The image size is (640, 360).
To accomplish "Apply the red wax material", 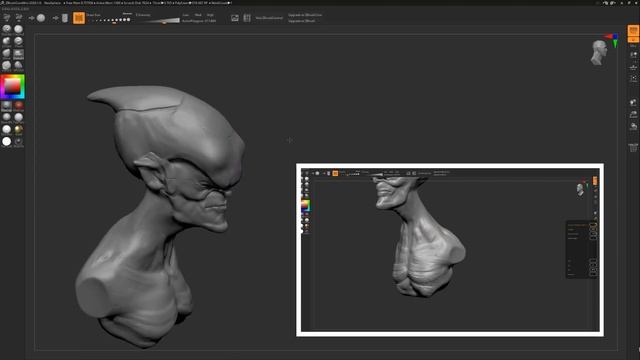I will [x=18, y=106].
